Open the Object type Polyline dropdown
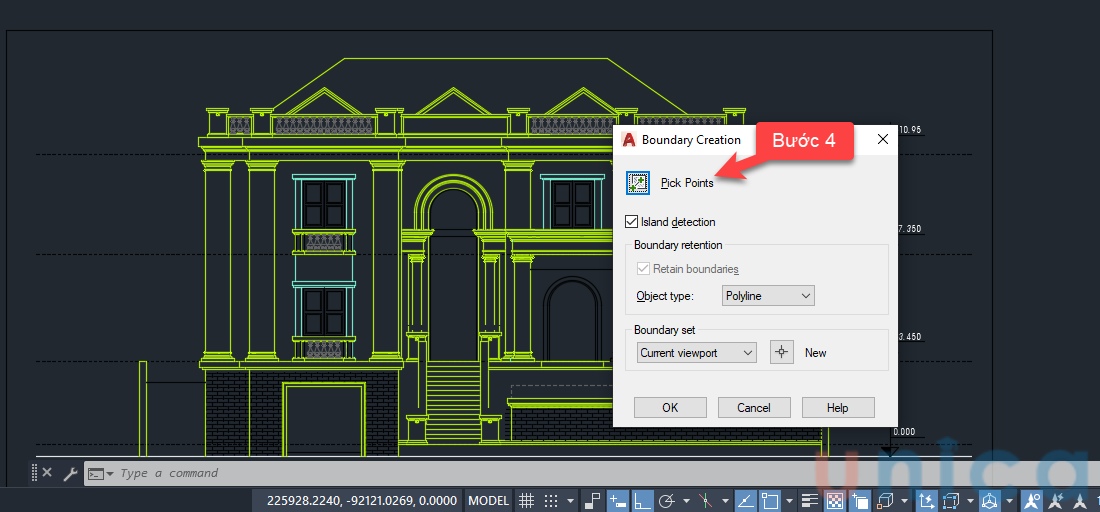Image resolution: width=1100 pixels, height=512 pixels. pos(767,296)
